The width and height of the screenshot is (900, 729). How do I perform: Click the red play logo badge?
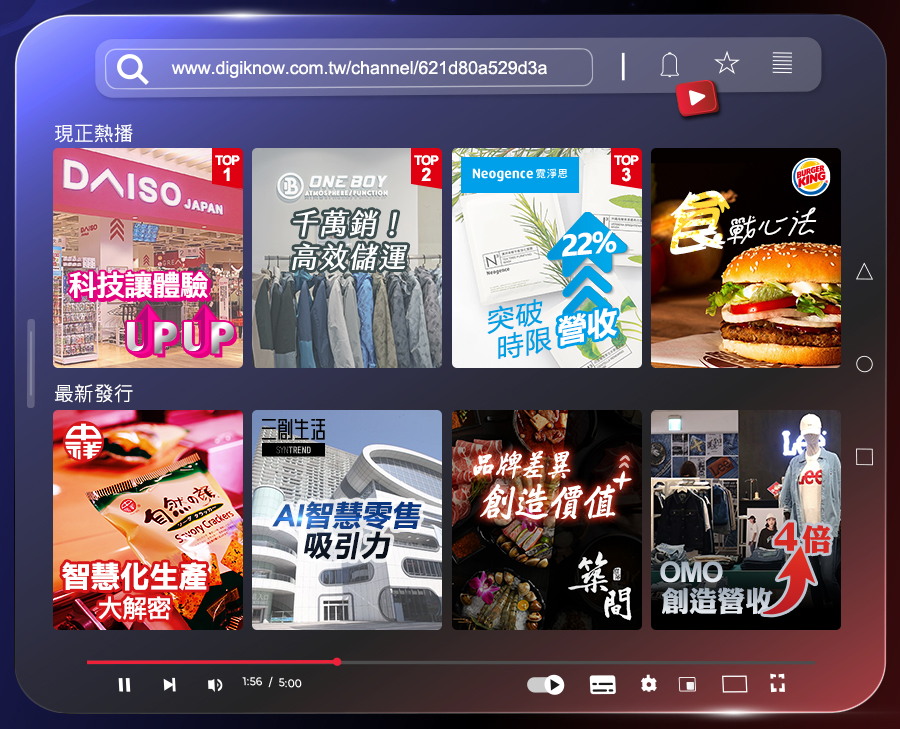697,98
